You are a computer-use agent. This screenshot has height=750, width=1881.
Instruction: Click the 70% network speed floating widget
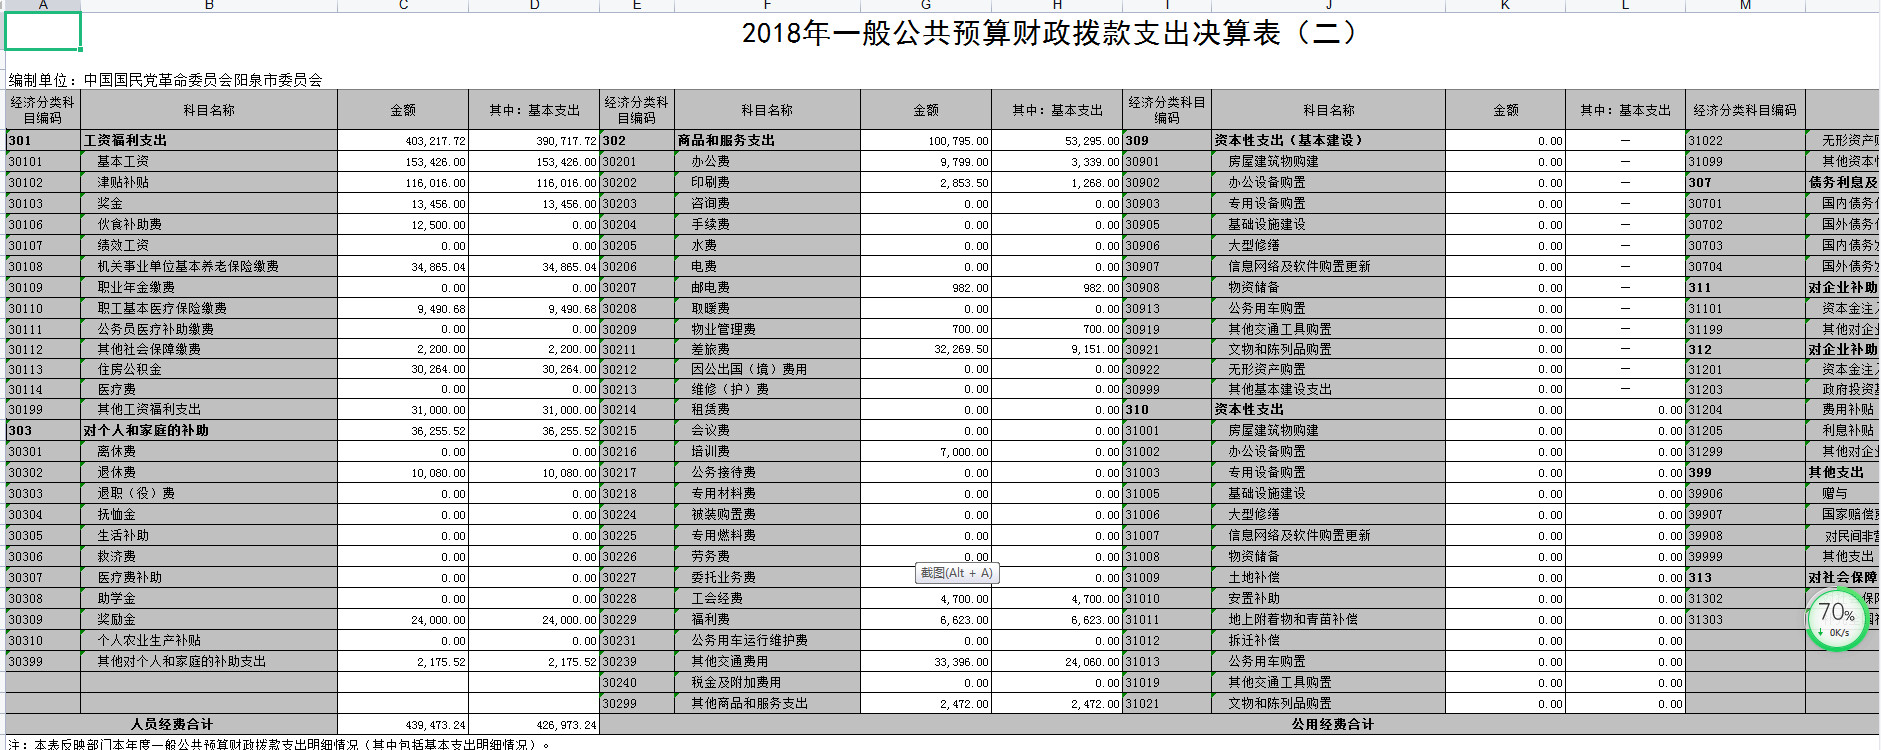1837,619
